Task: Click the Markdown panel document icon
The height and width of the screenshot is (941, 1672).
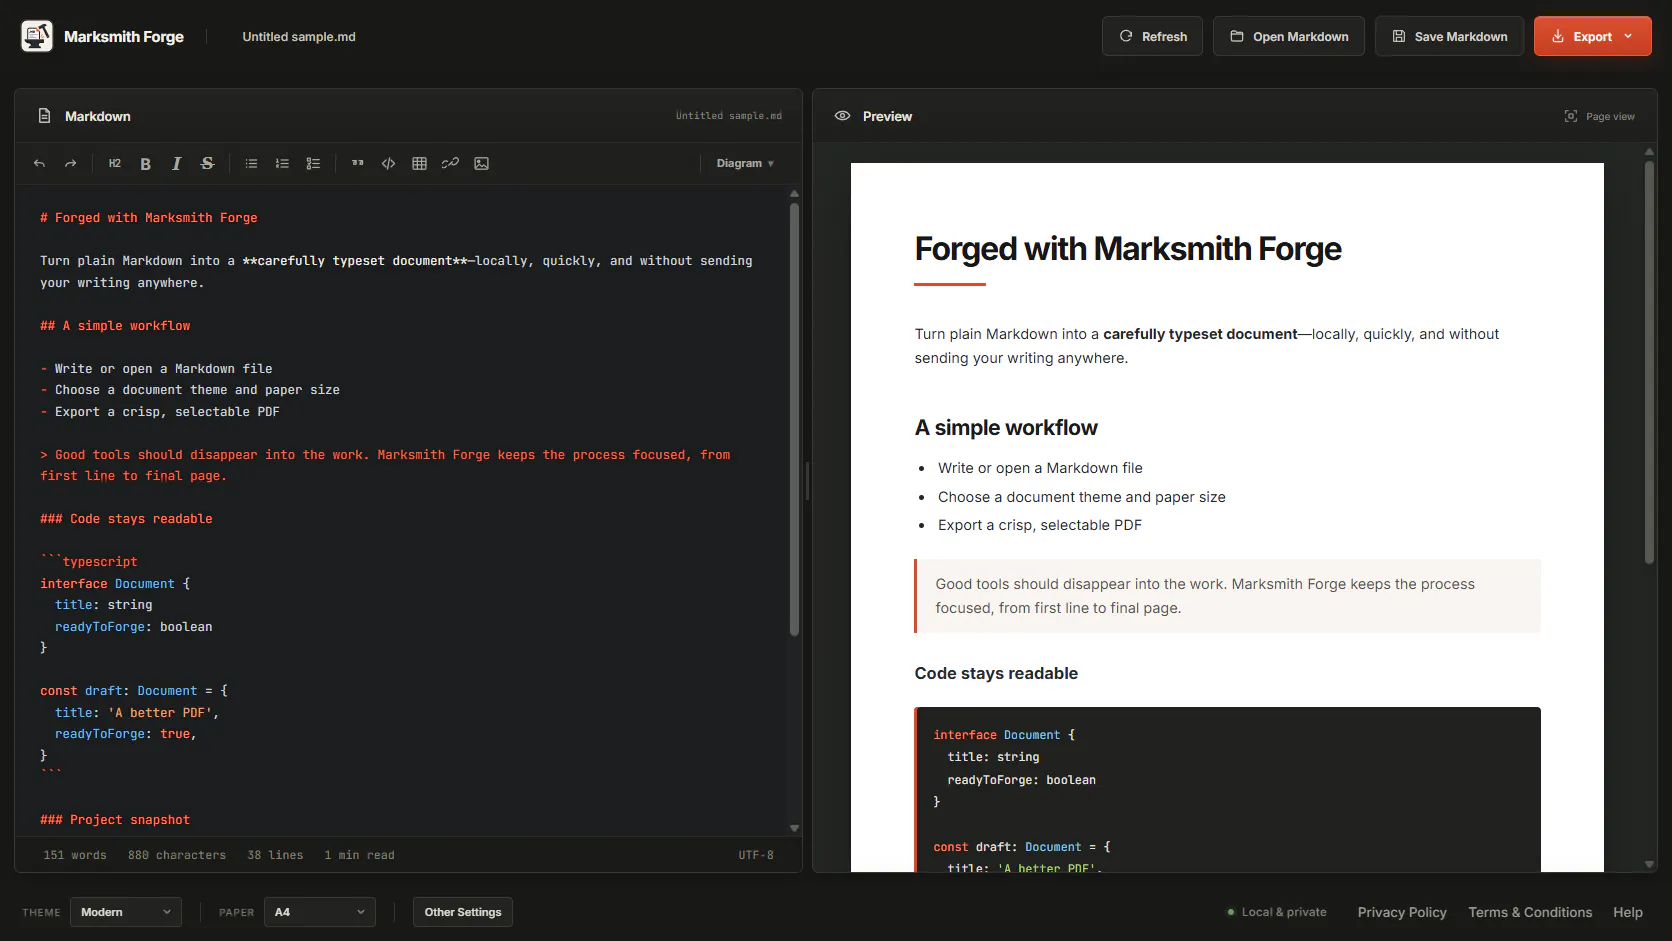Action: click(44, 116)
